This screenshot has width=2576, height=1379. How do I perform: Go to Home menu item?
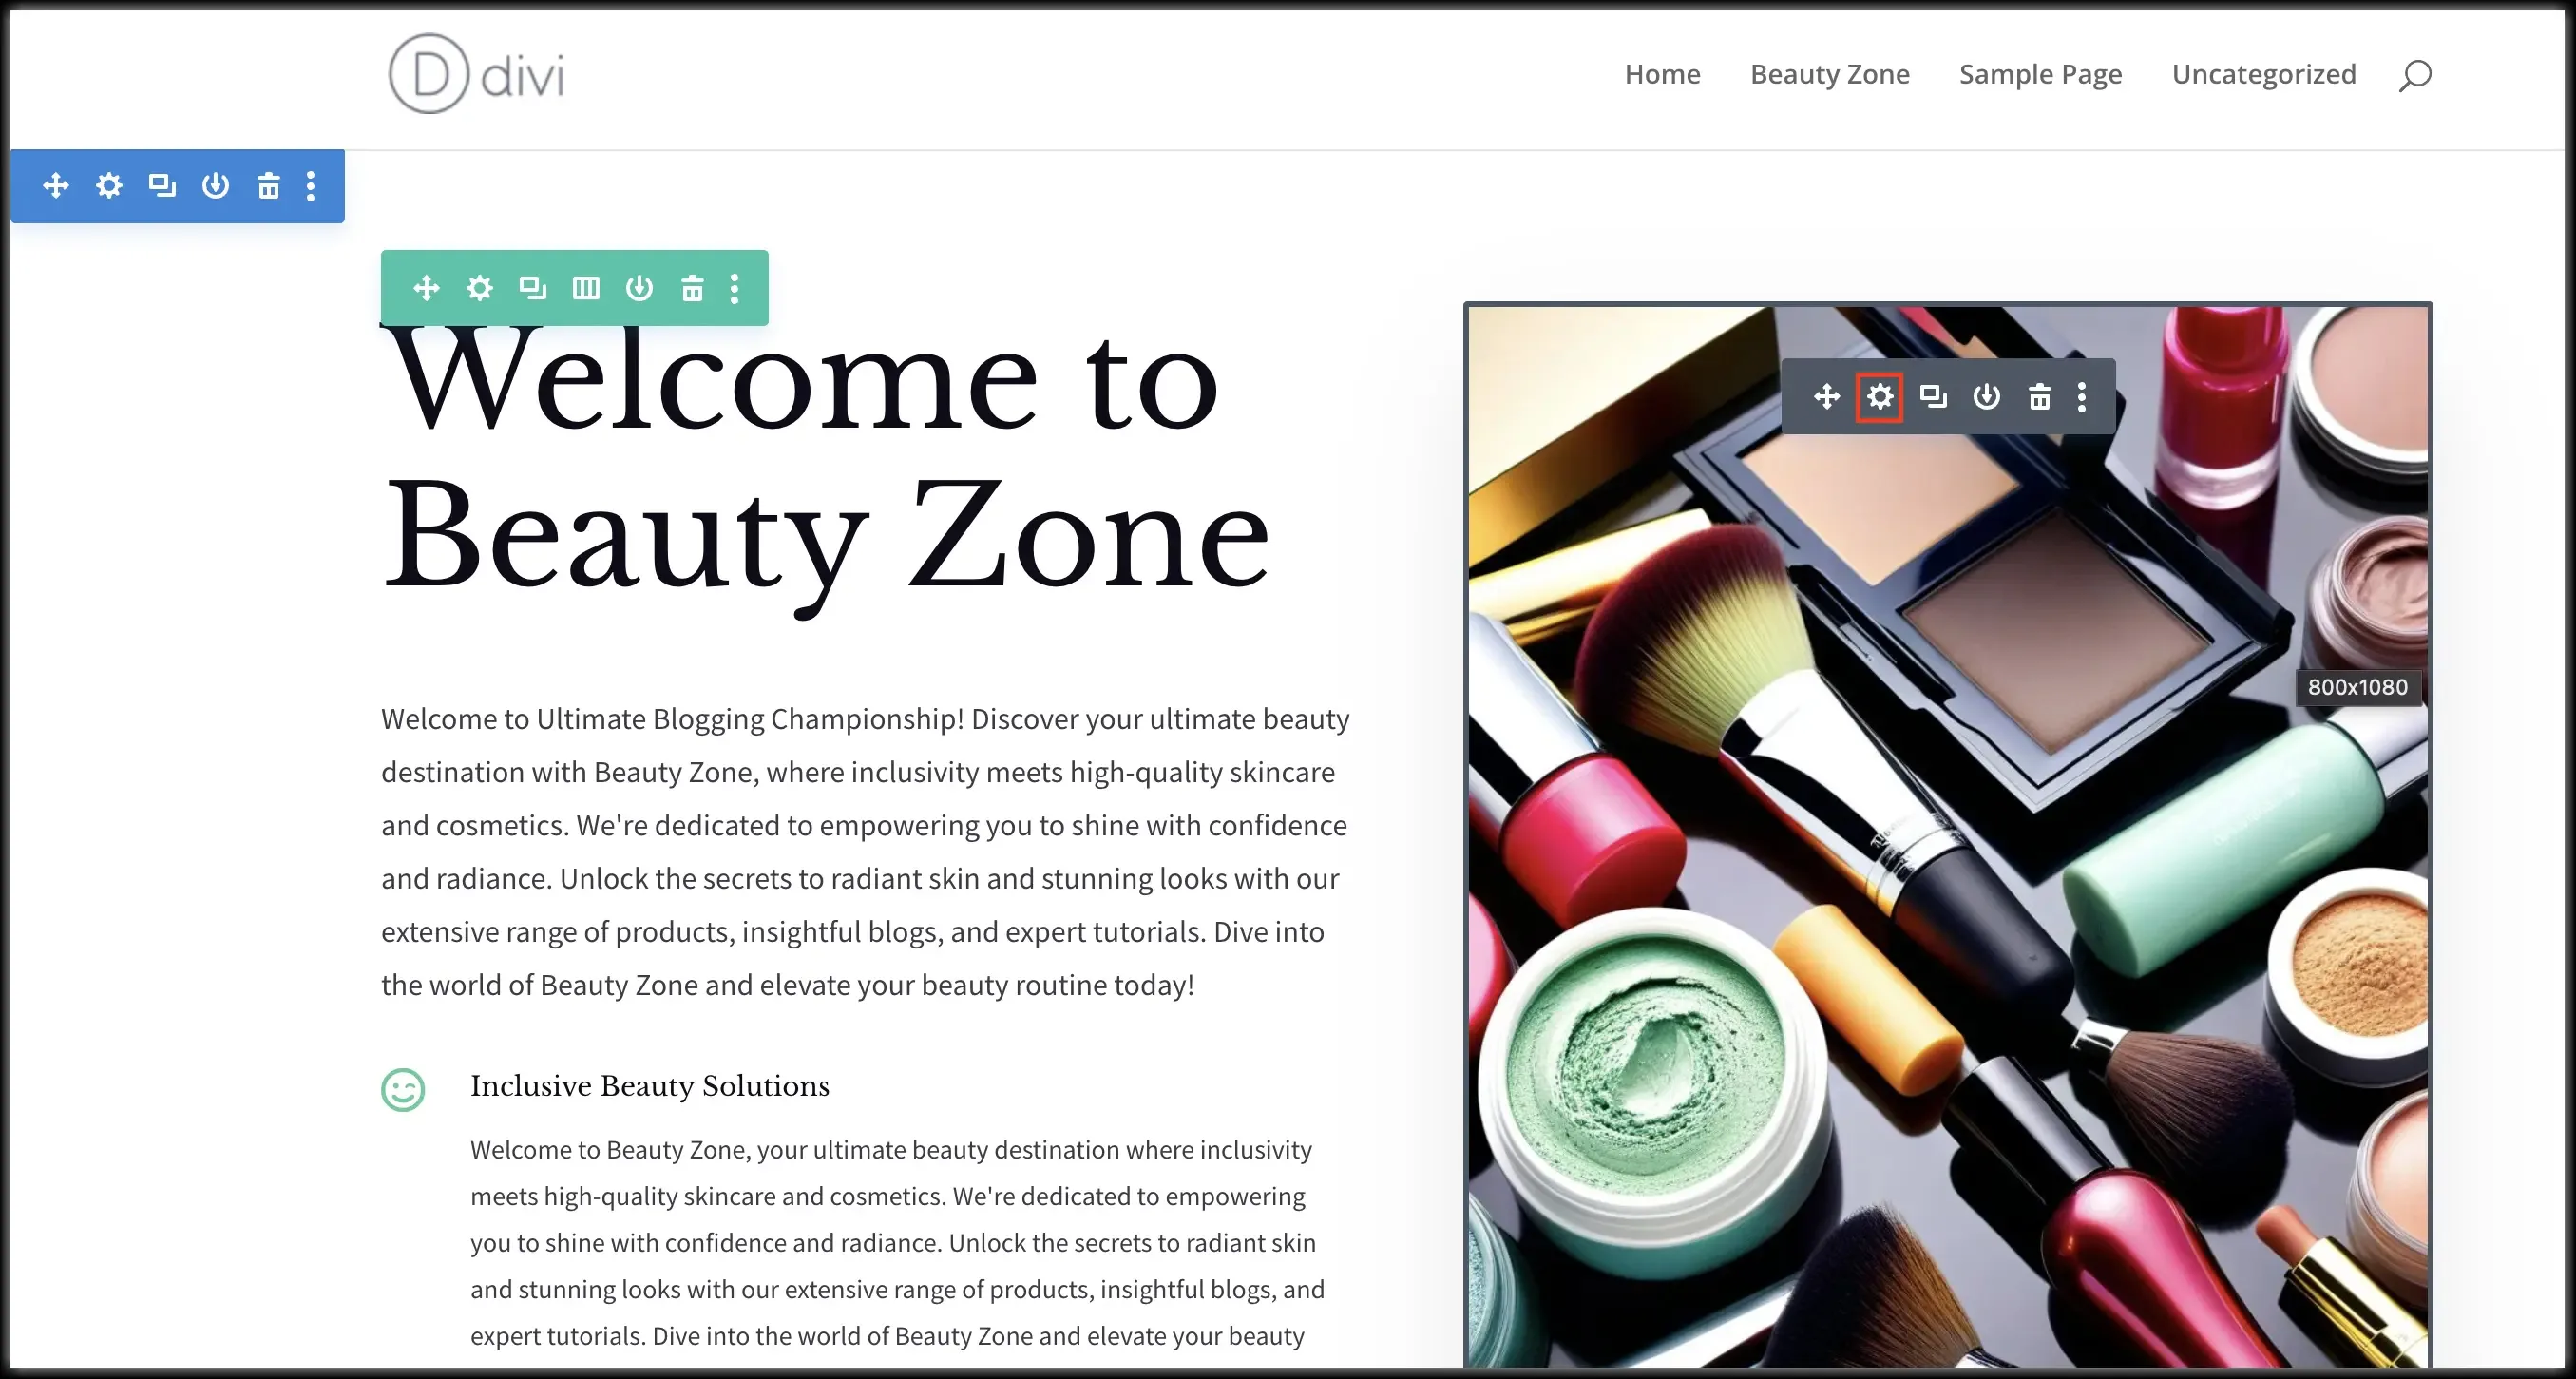pos(1662,74)
